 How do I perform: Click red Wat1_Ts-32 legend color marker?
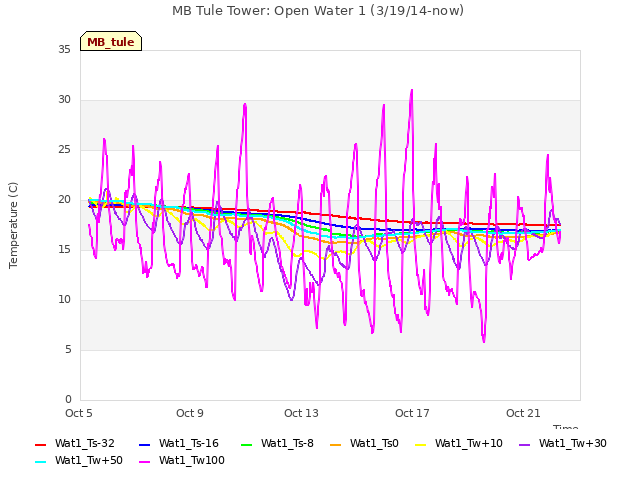point(40,444)
